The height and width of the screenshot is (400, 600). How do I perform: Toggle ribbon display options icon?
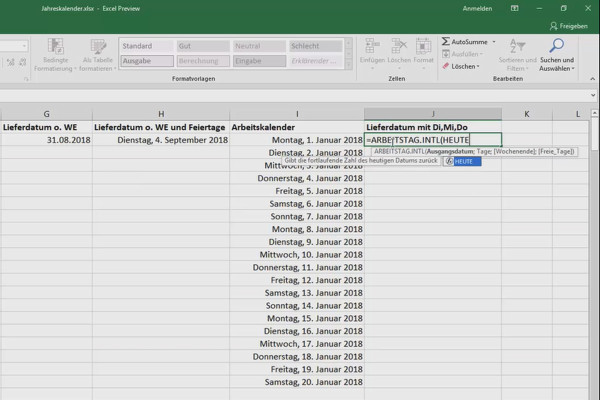[x=515, y=8]
